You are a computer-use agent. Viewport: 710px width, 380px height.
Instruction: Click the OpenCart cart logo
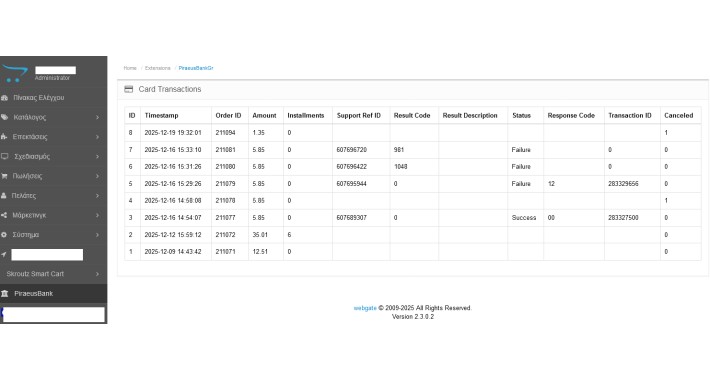[x=14, y=73]
